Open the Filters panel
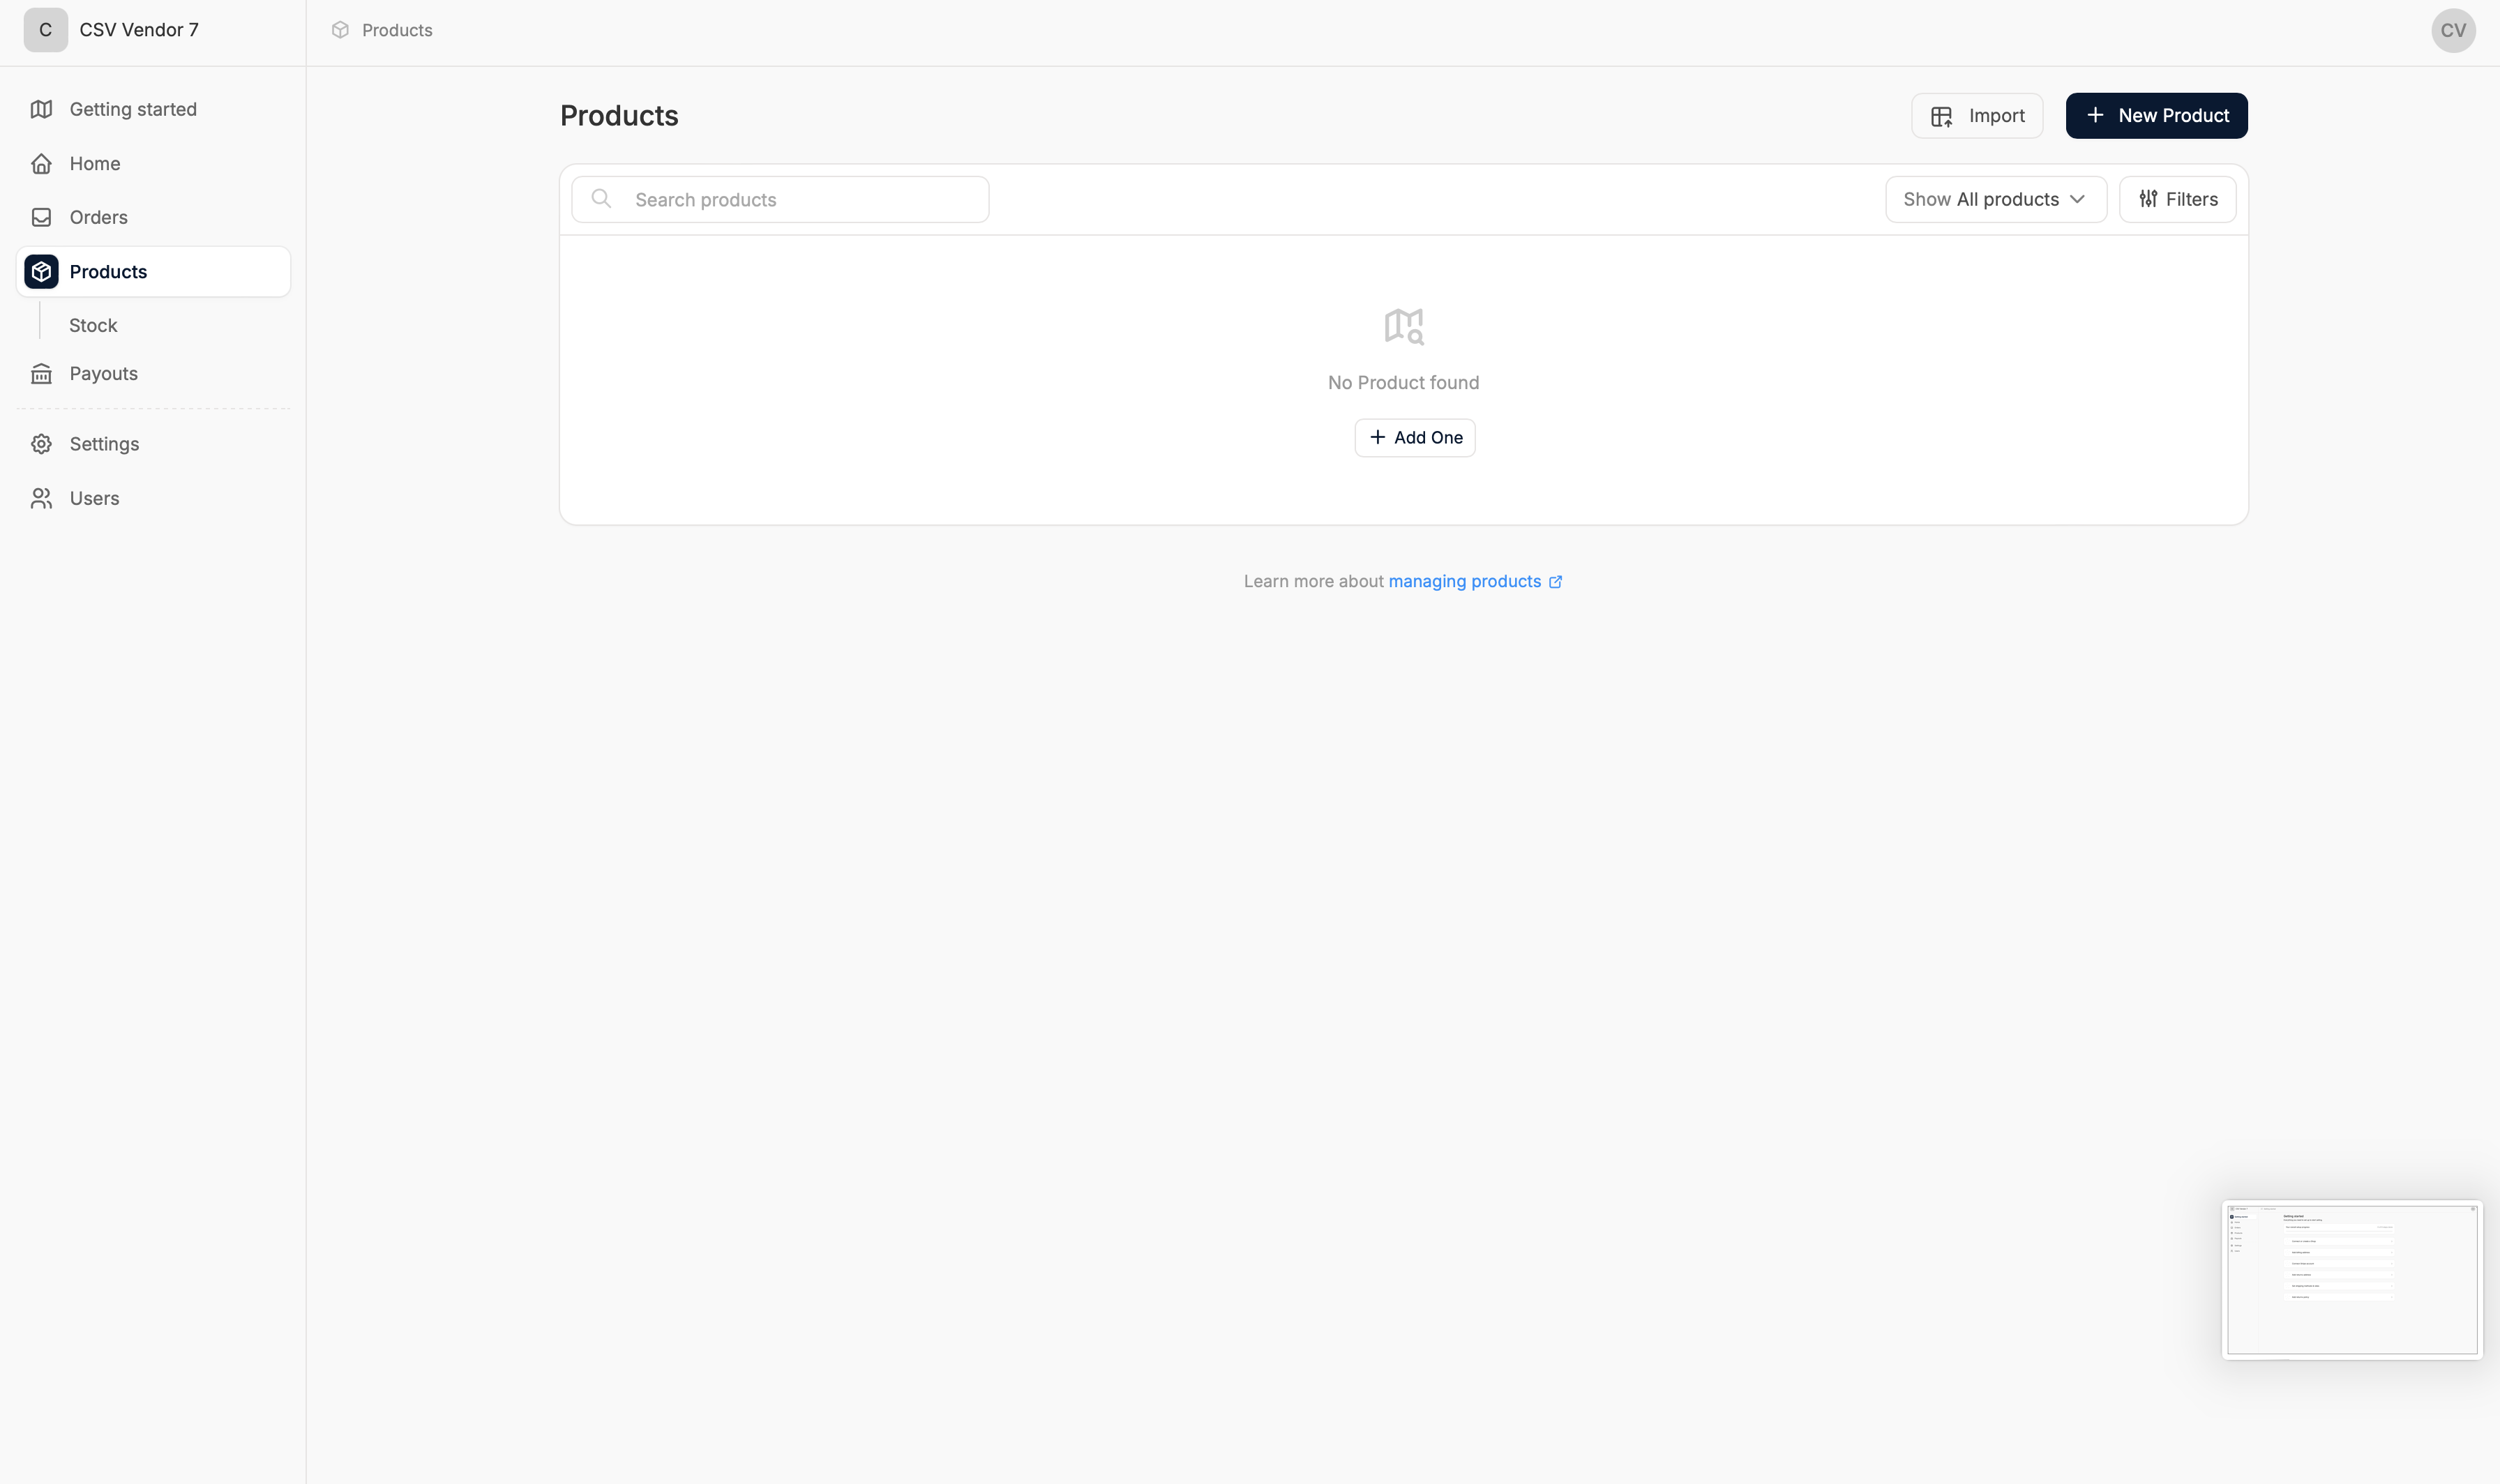Image resolution: width=2500 pixels, height=1484 pixels. [x=2177, y=199]
